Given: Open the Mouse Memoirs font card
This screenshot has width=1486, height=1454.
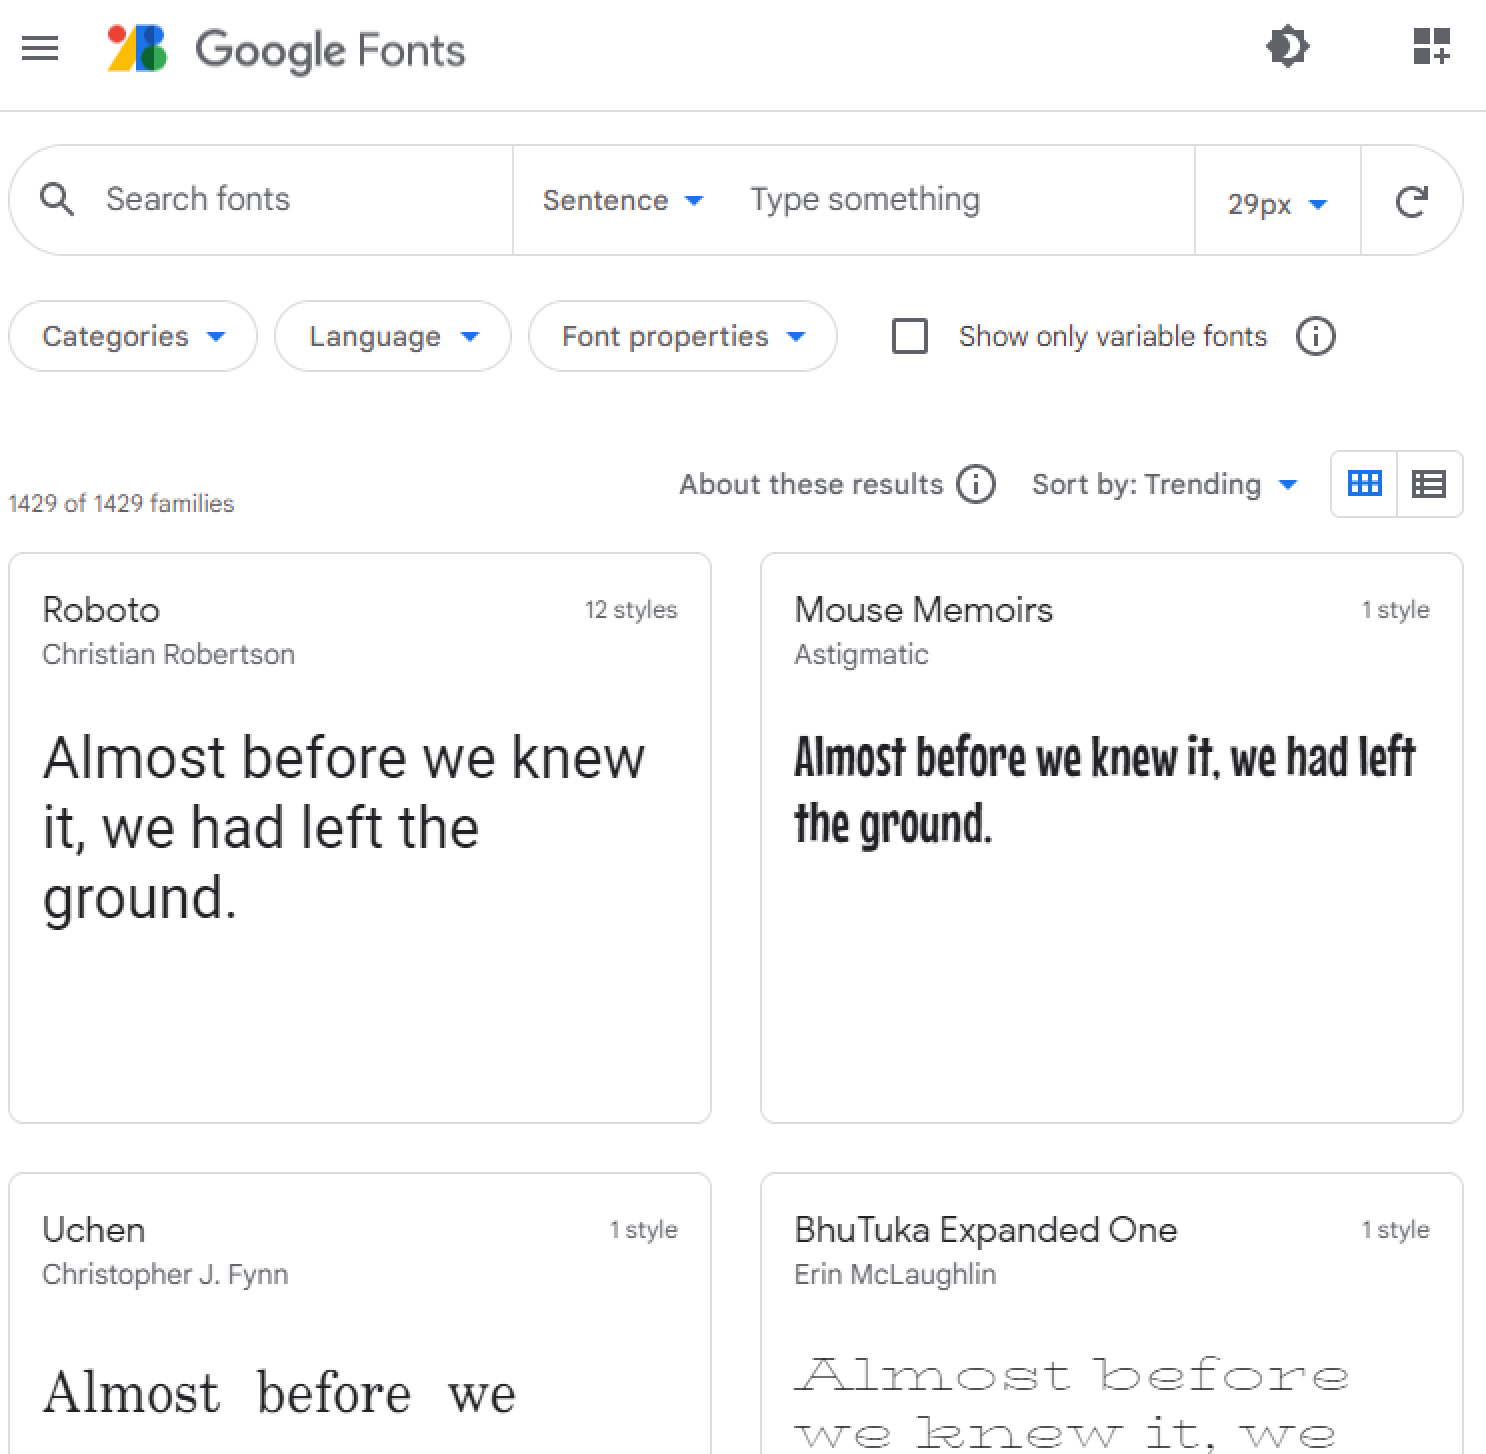Looking at the screenshot, I should click(x=1111, y=837).
